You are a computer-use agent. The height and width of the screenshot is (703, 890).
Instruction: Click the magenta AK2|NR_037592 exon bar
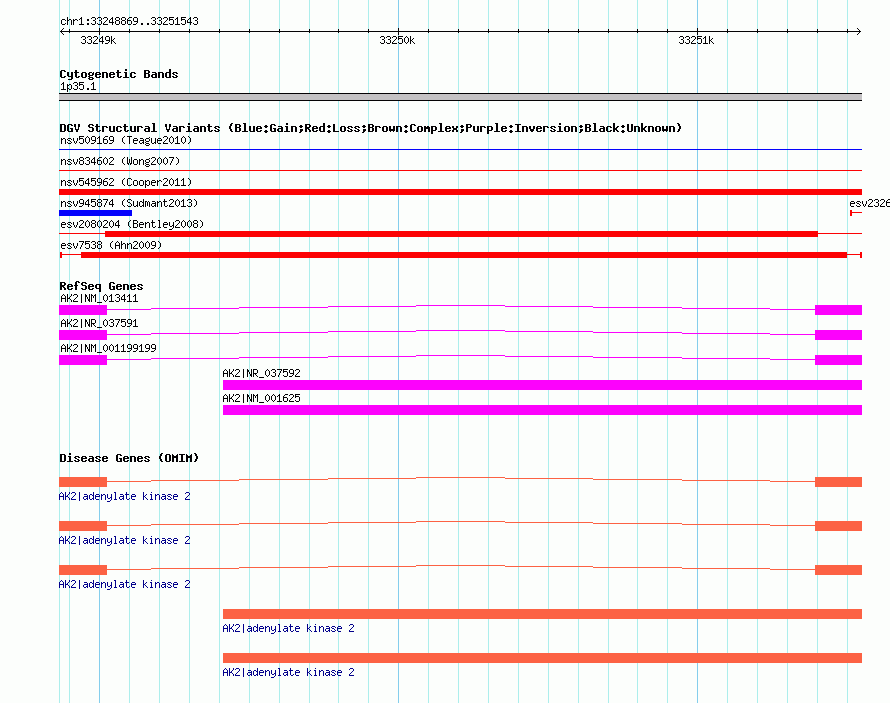[x=543, y=385]
